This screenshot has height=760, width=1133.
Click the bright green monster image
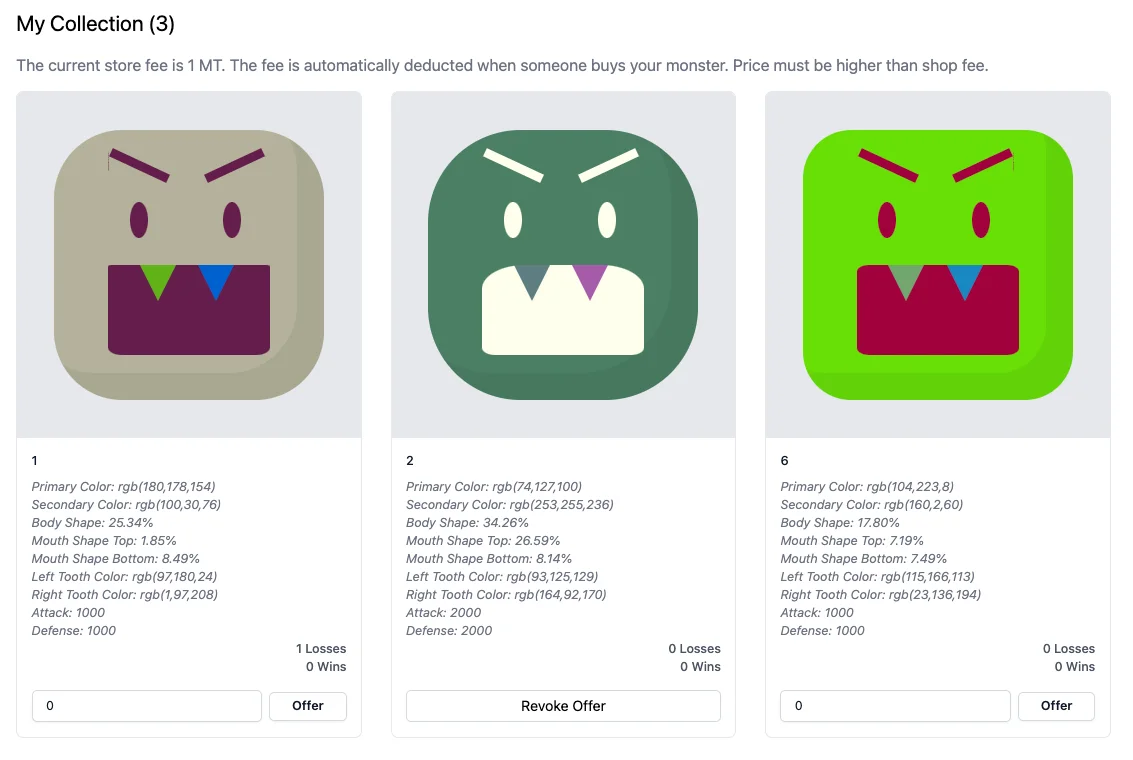tap(937, 265)
